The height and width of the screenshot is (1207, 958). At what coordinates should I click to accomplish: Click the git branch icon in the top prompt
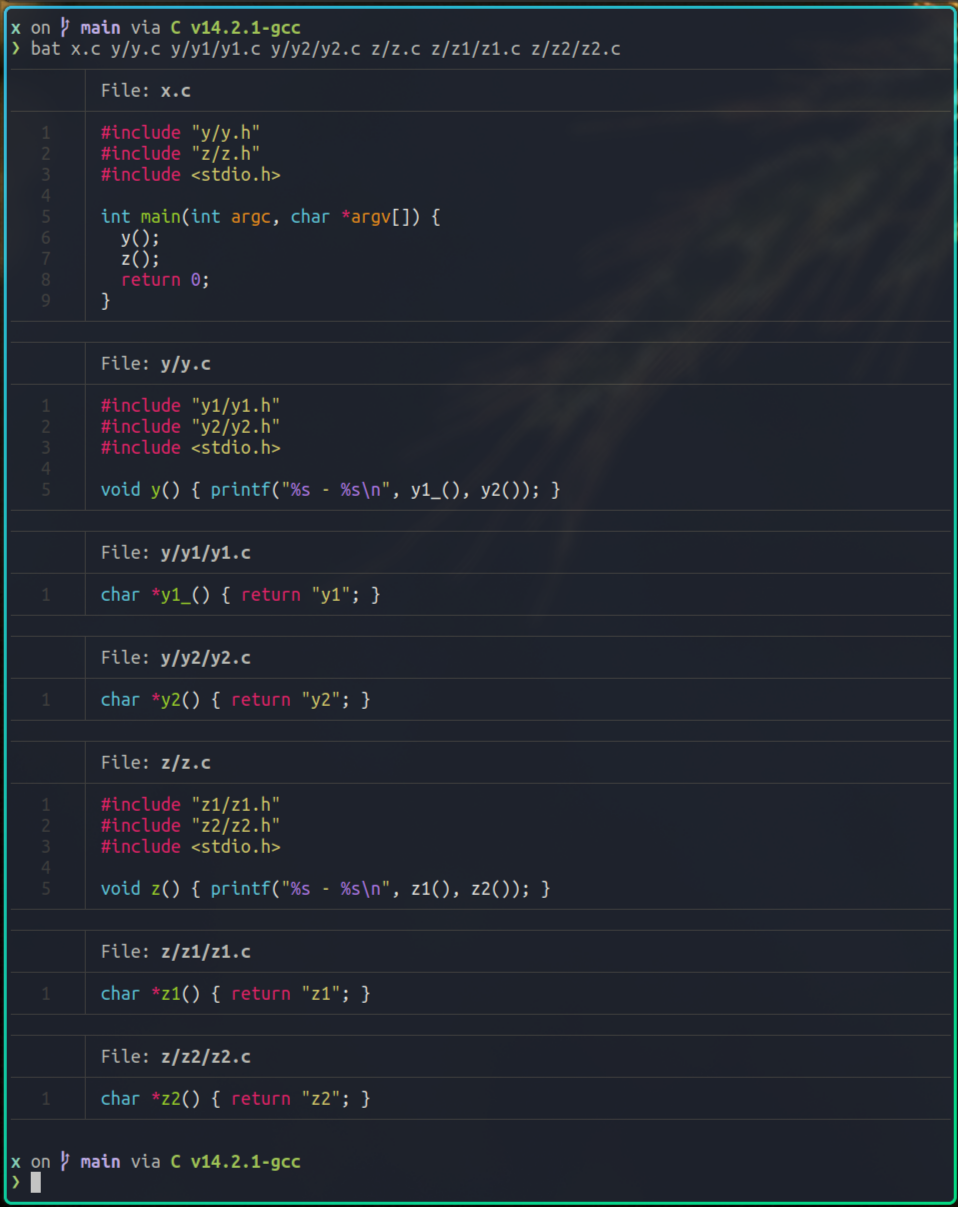click(x=65, y=28)
